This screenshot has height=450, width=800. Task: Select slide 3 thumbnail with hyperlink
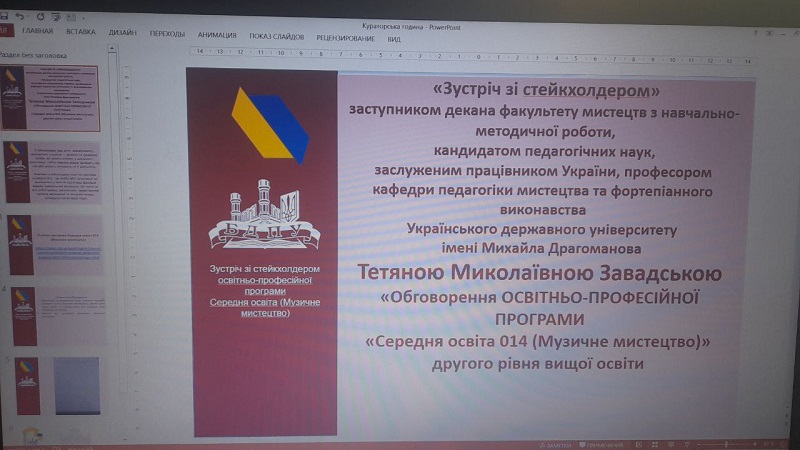[55, 245]
